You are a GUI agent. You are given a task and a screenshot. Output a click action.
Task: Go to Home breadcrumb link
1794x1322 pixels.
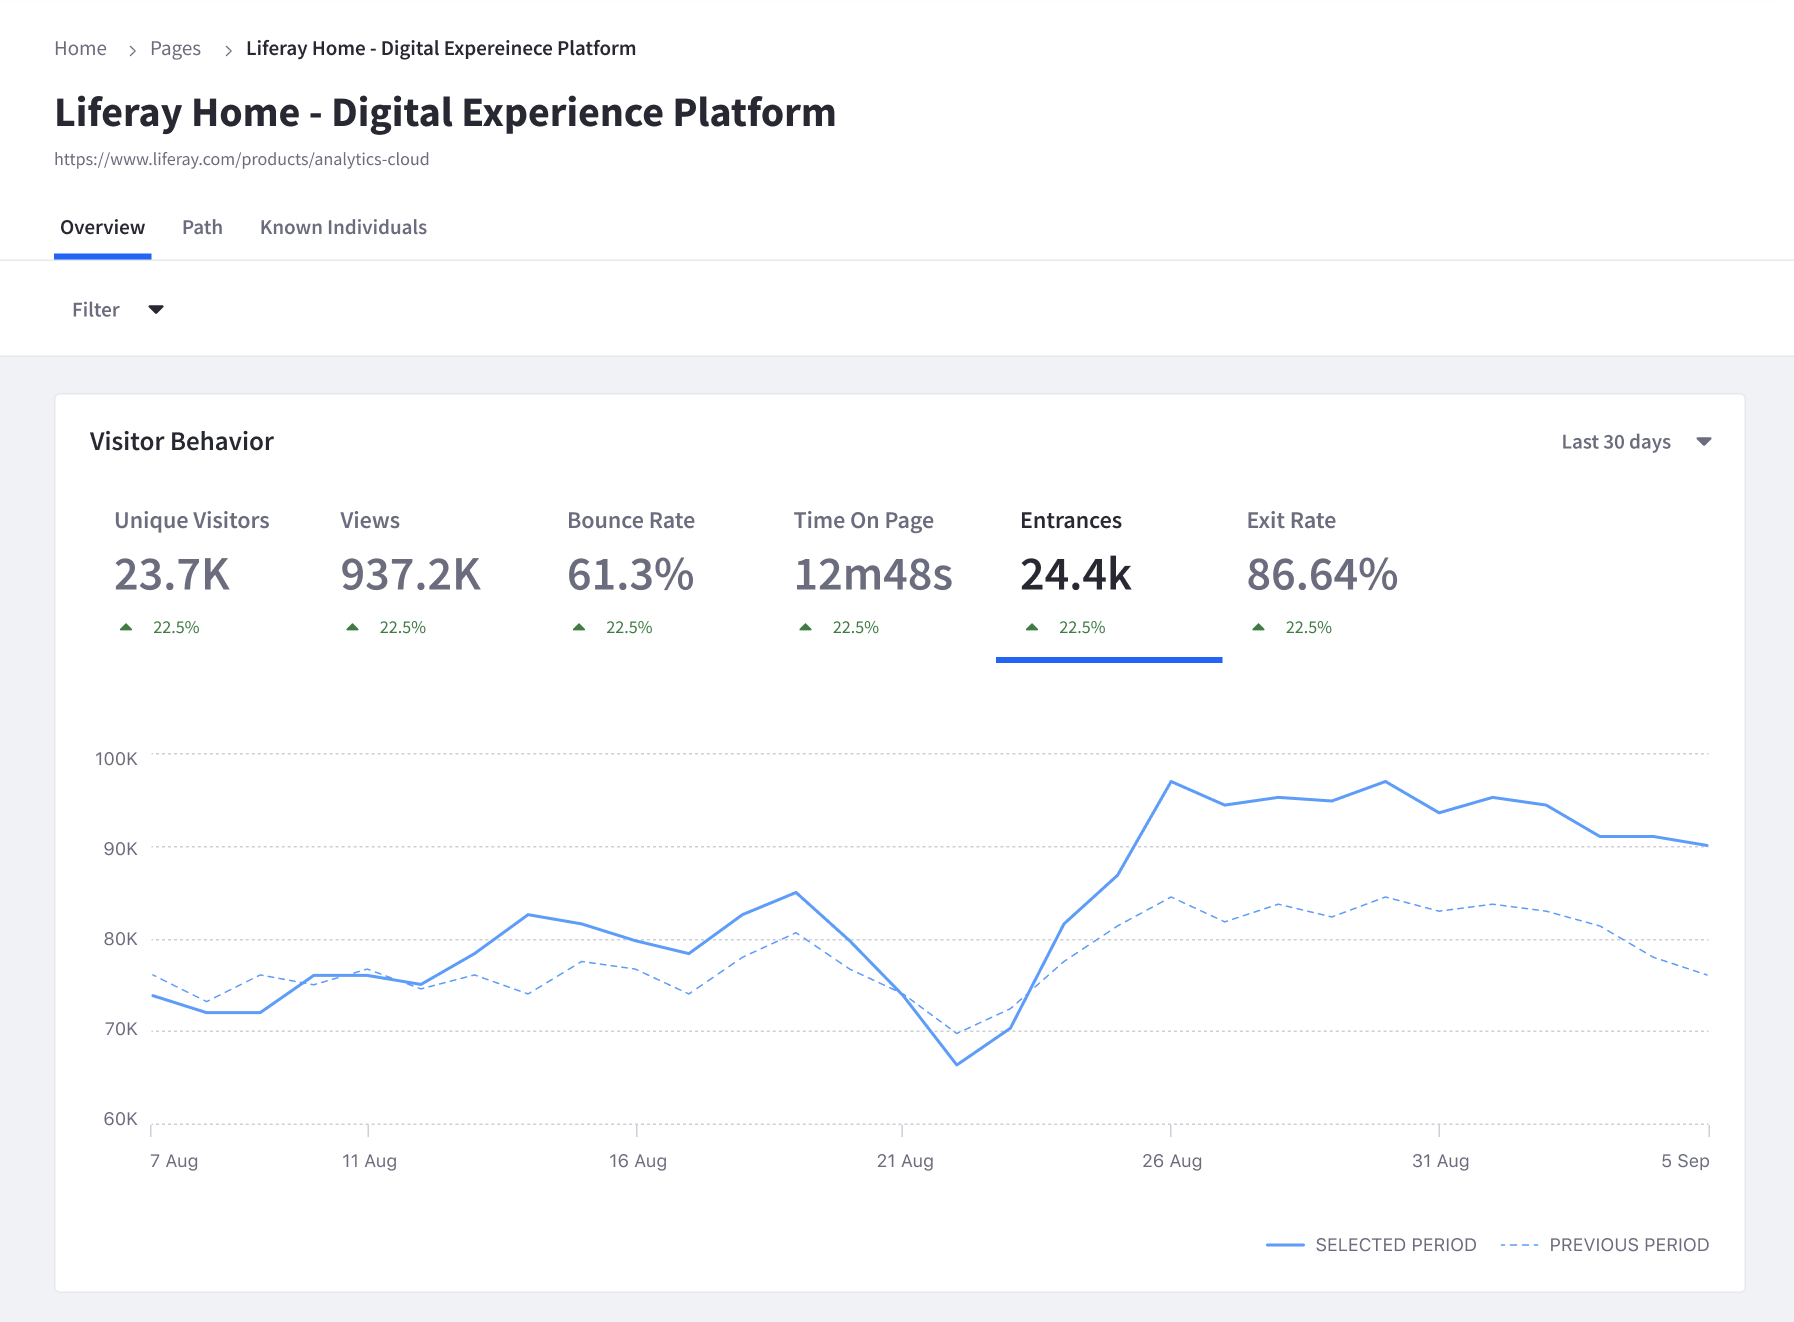point(80,48)
